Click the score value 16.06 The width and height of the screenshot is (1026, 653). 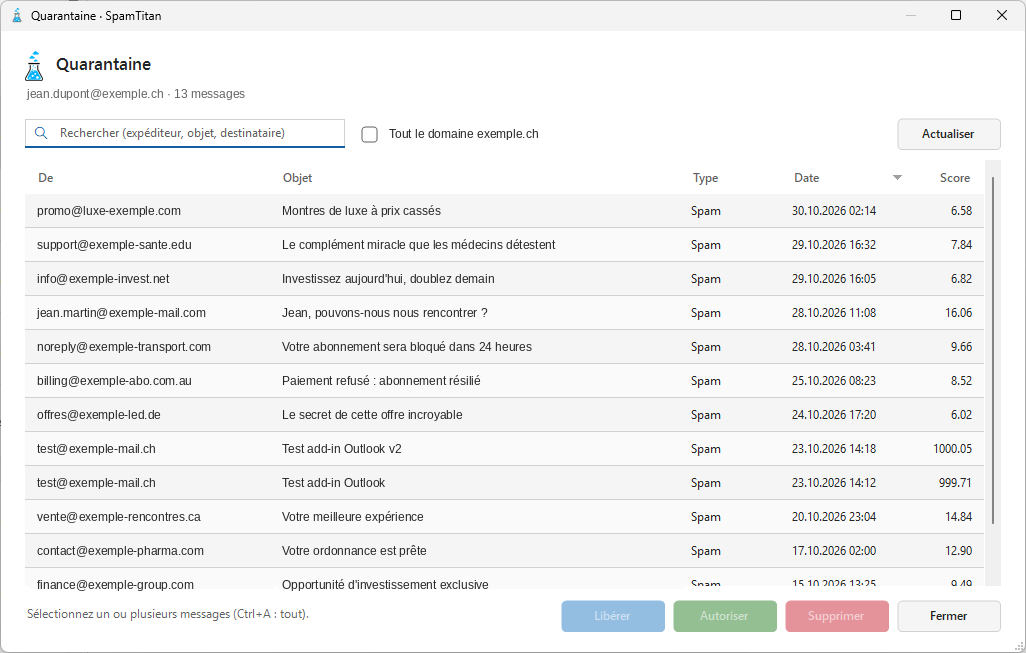tap(959, 313)
